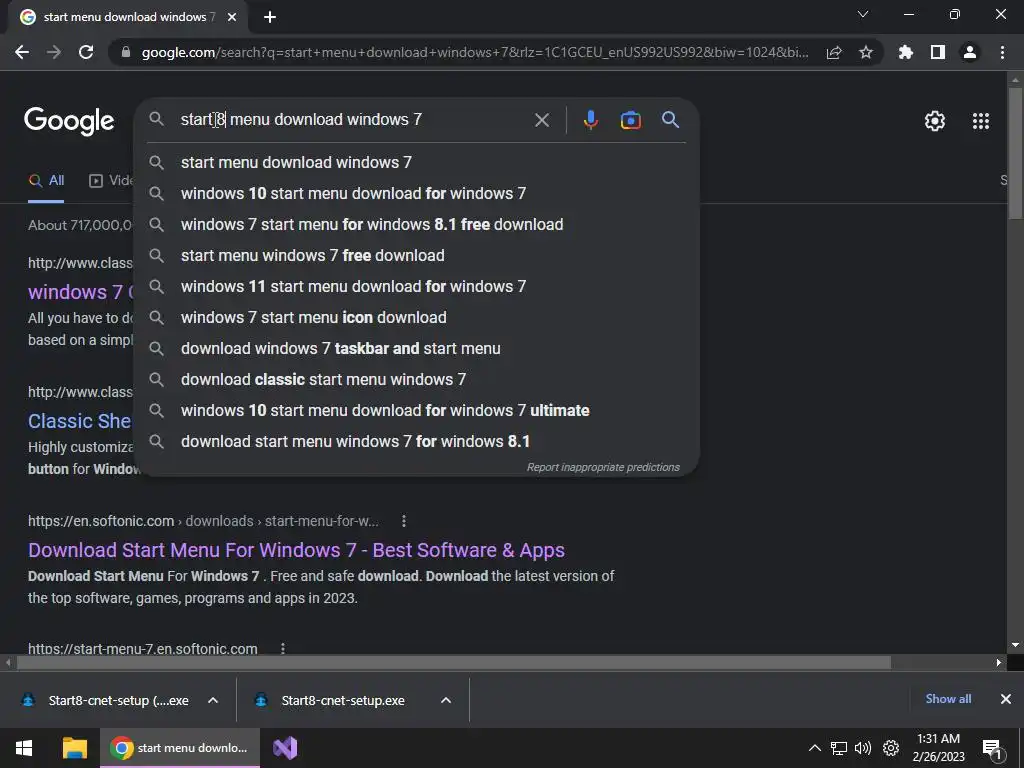The width and height of the screenshot is (1024, 768).
Task: Open the Chrome extensions puzzle icon
Action: click(x=905, y=52)
